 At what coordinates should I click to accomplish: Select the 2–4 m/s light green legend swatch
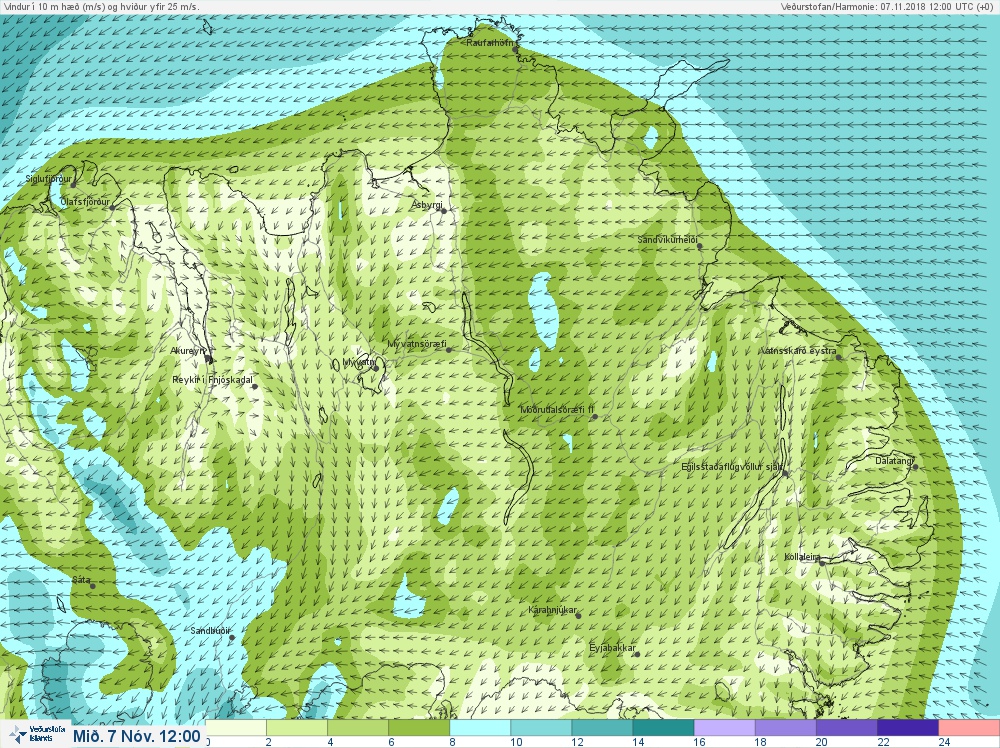(297, 728)
